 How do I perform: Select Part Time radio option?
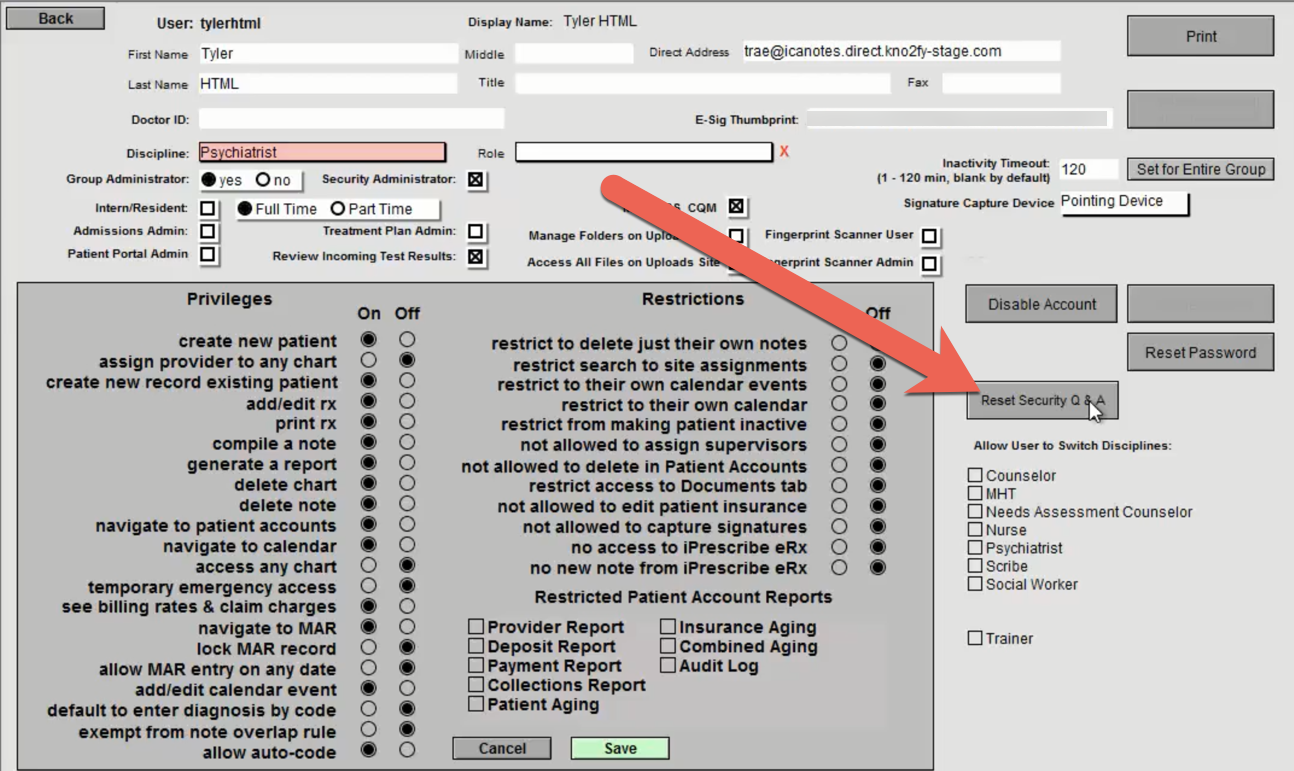338,209
